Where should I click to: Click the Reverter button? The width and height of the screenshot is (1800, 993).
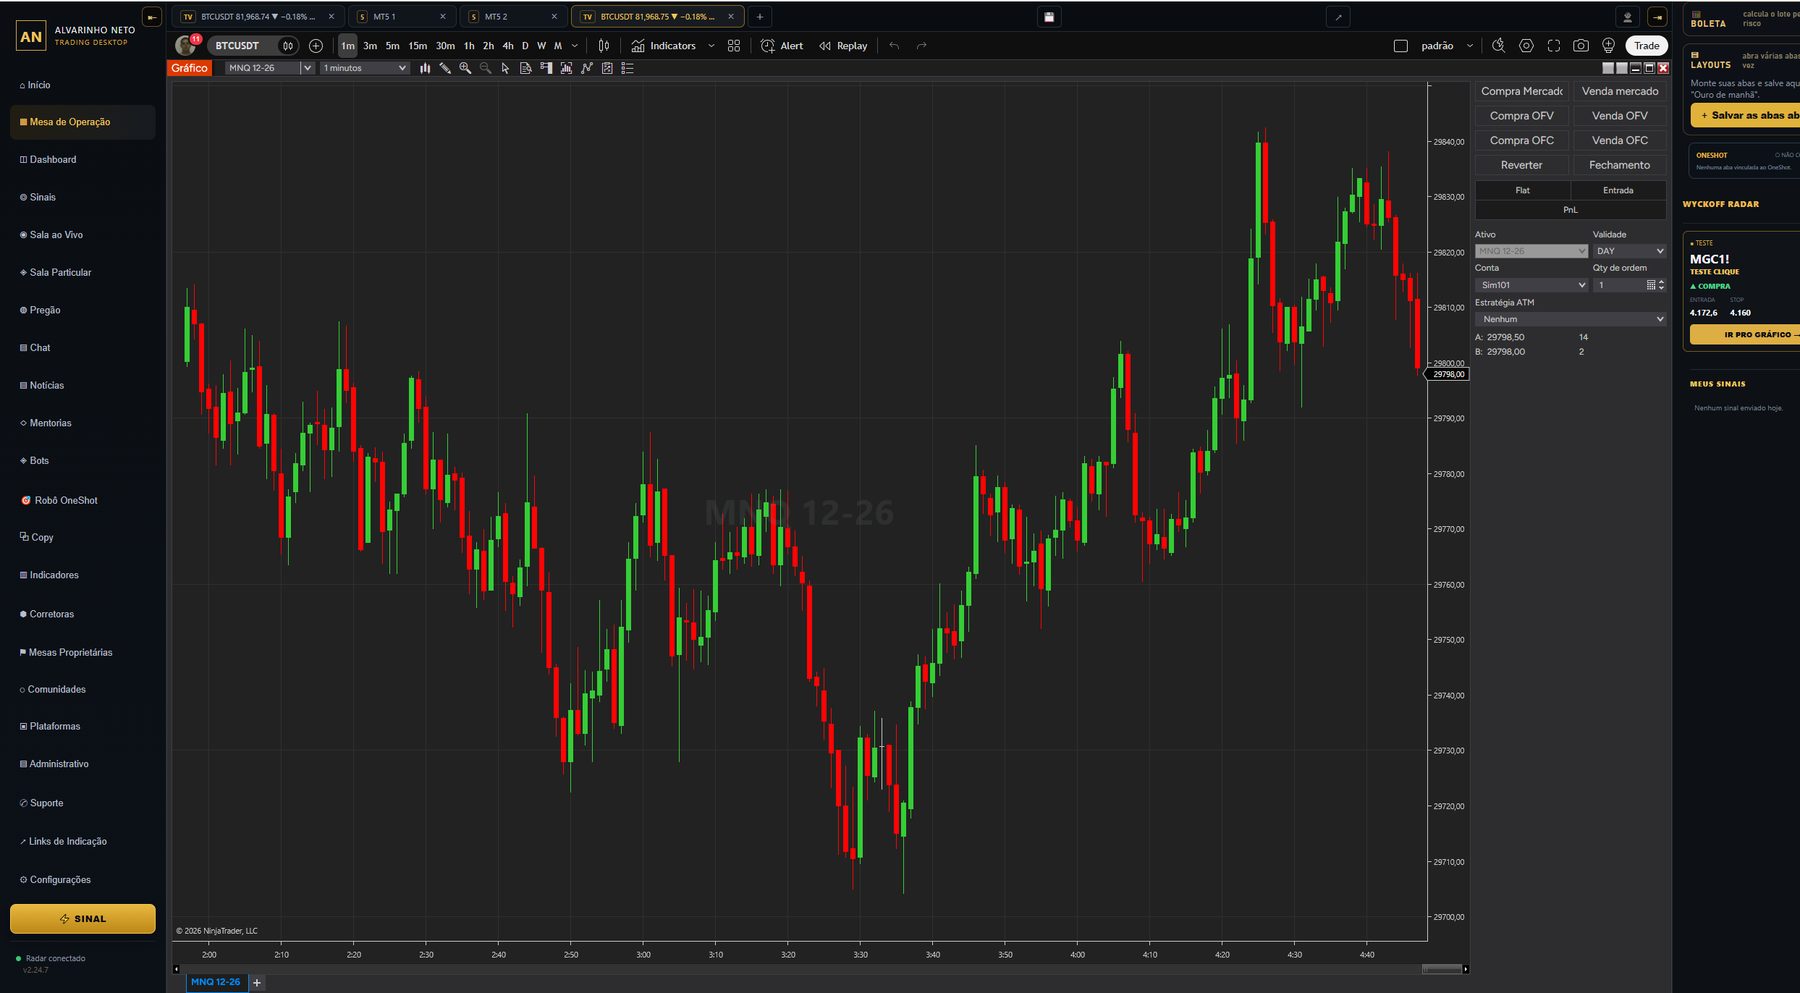click(1521, 165)
